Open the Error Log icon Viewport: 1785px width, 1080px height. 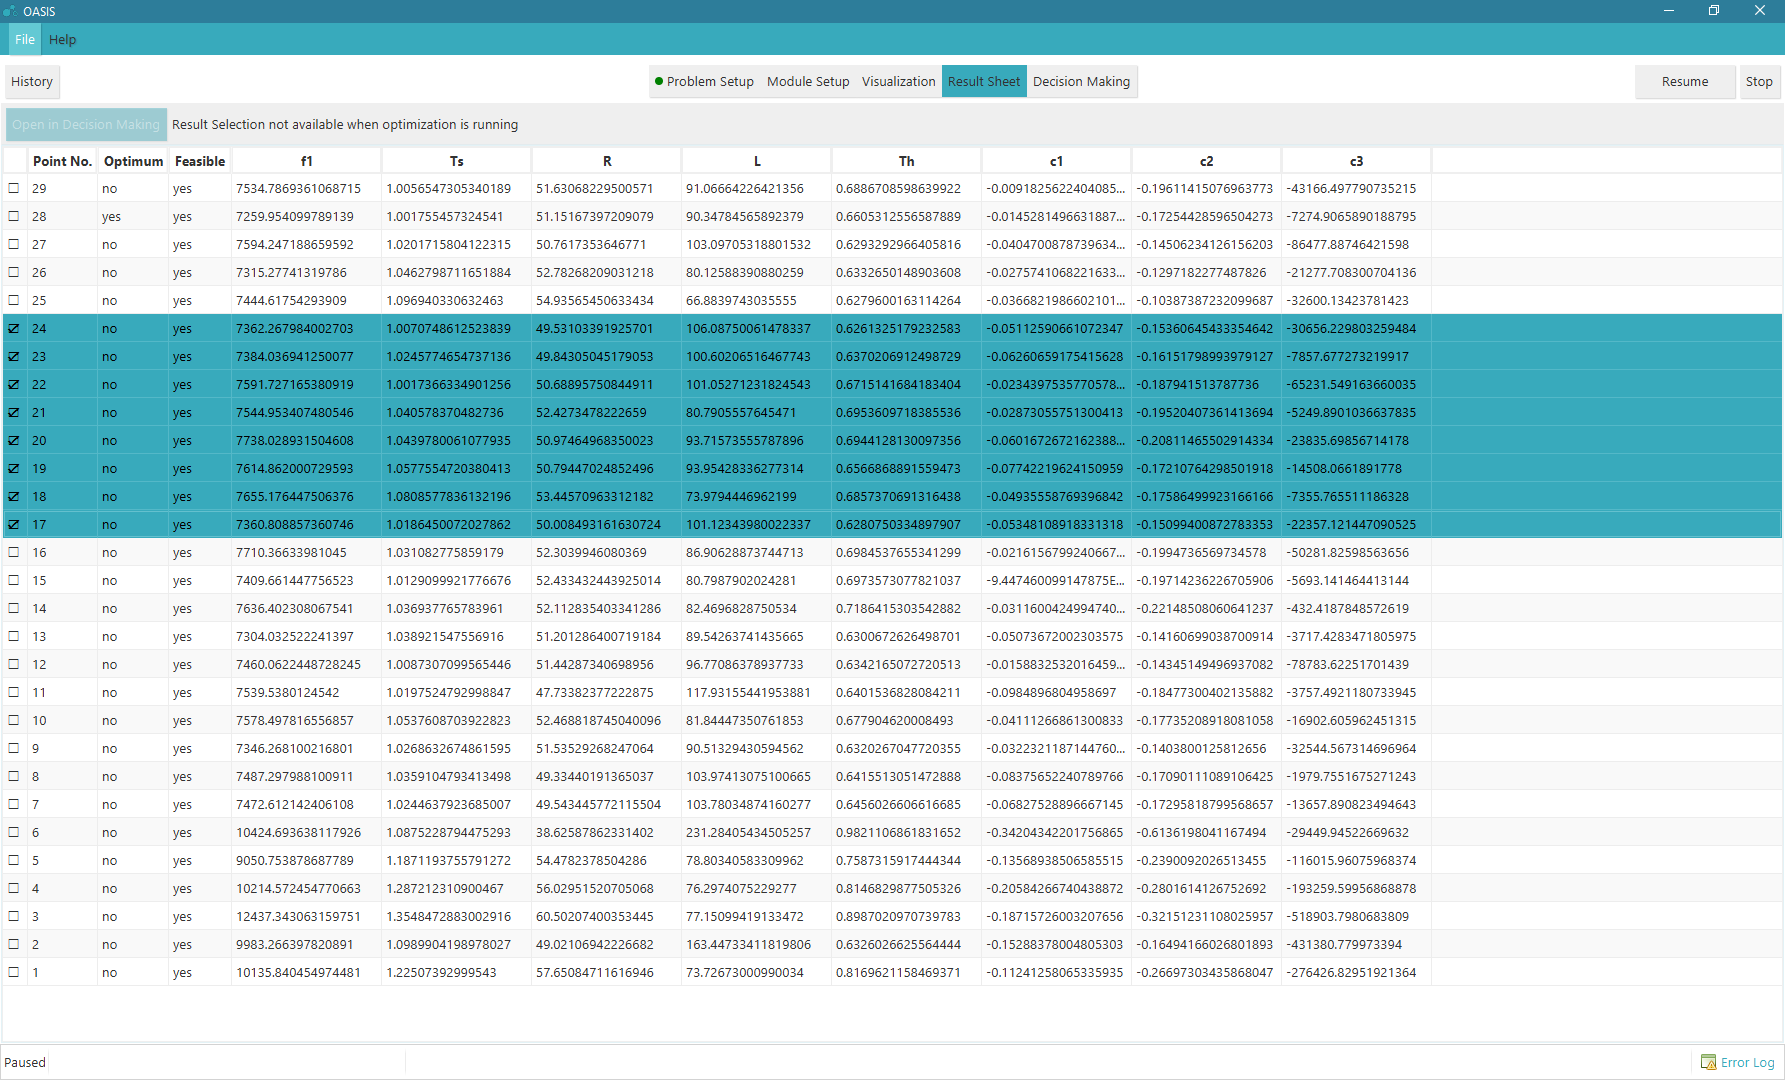point(1708,1062)
